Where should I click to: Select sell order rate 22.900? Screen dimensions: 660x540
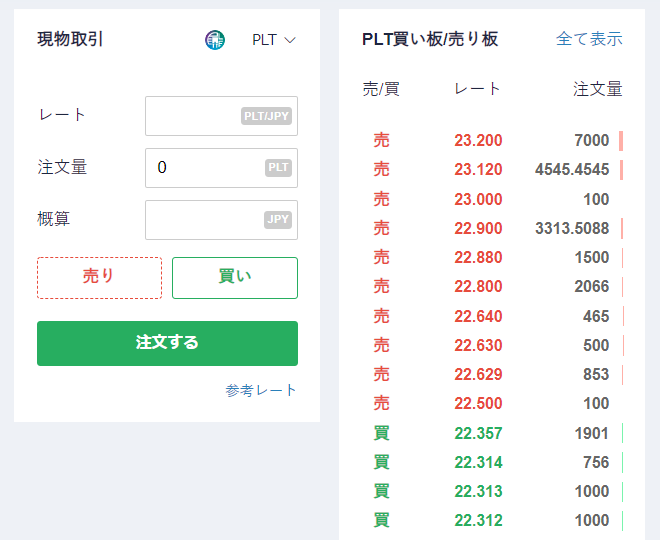click(x=478, y=228)
